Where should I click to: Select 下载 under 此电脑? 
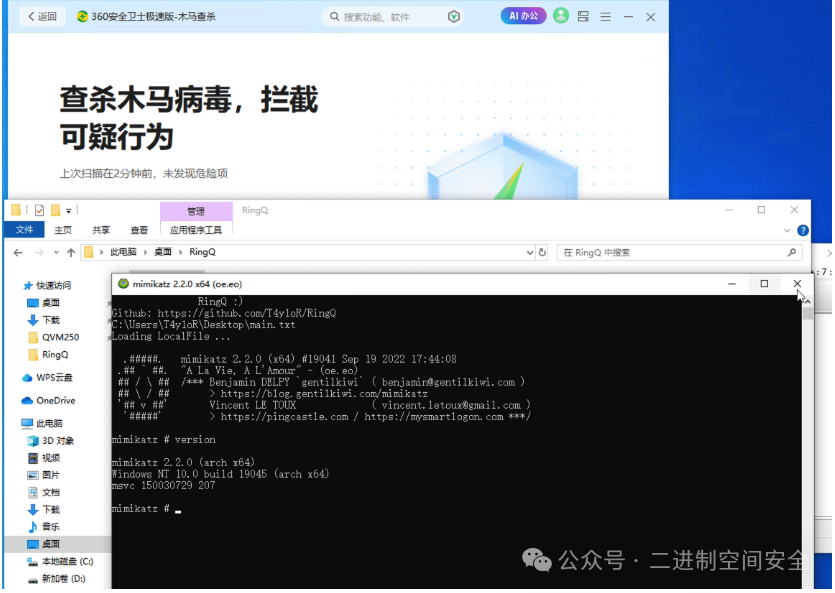coord(44,509)
